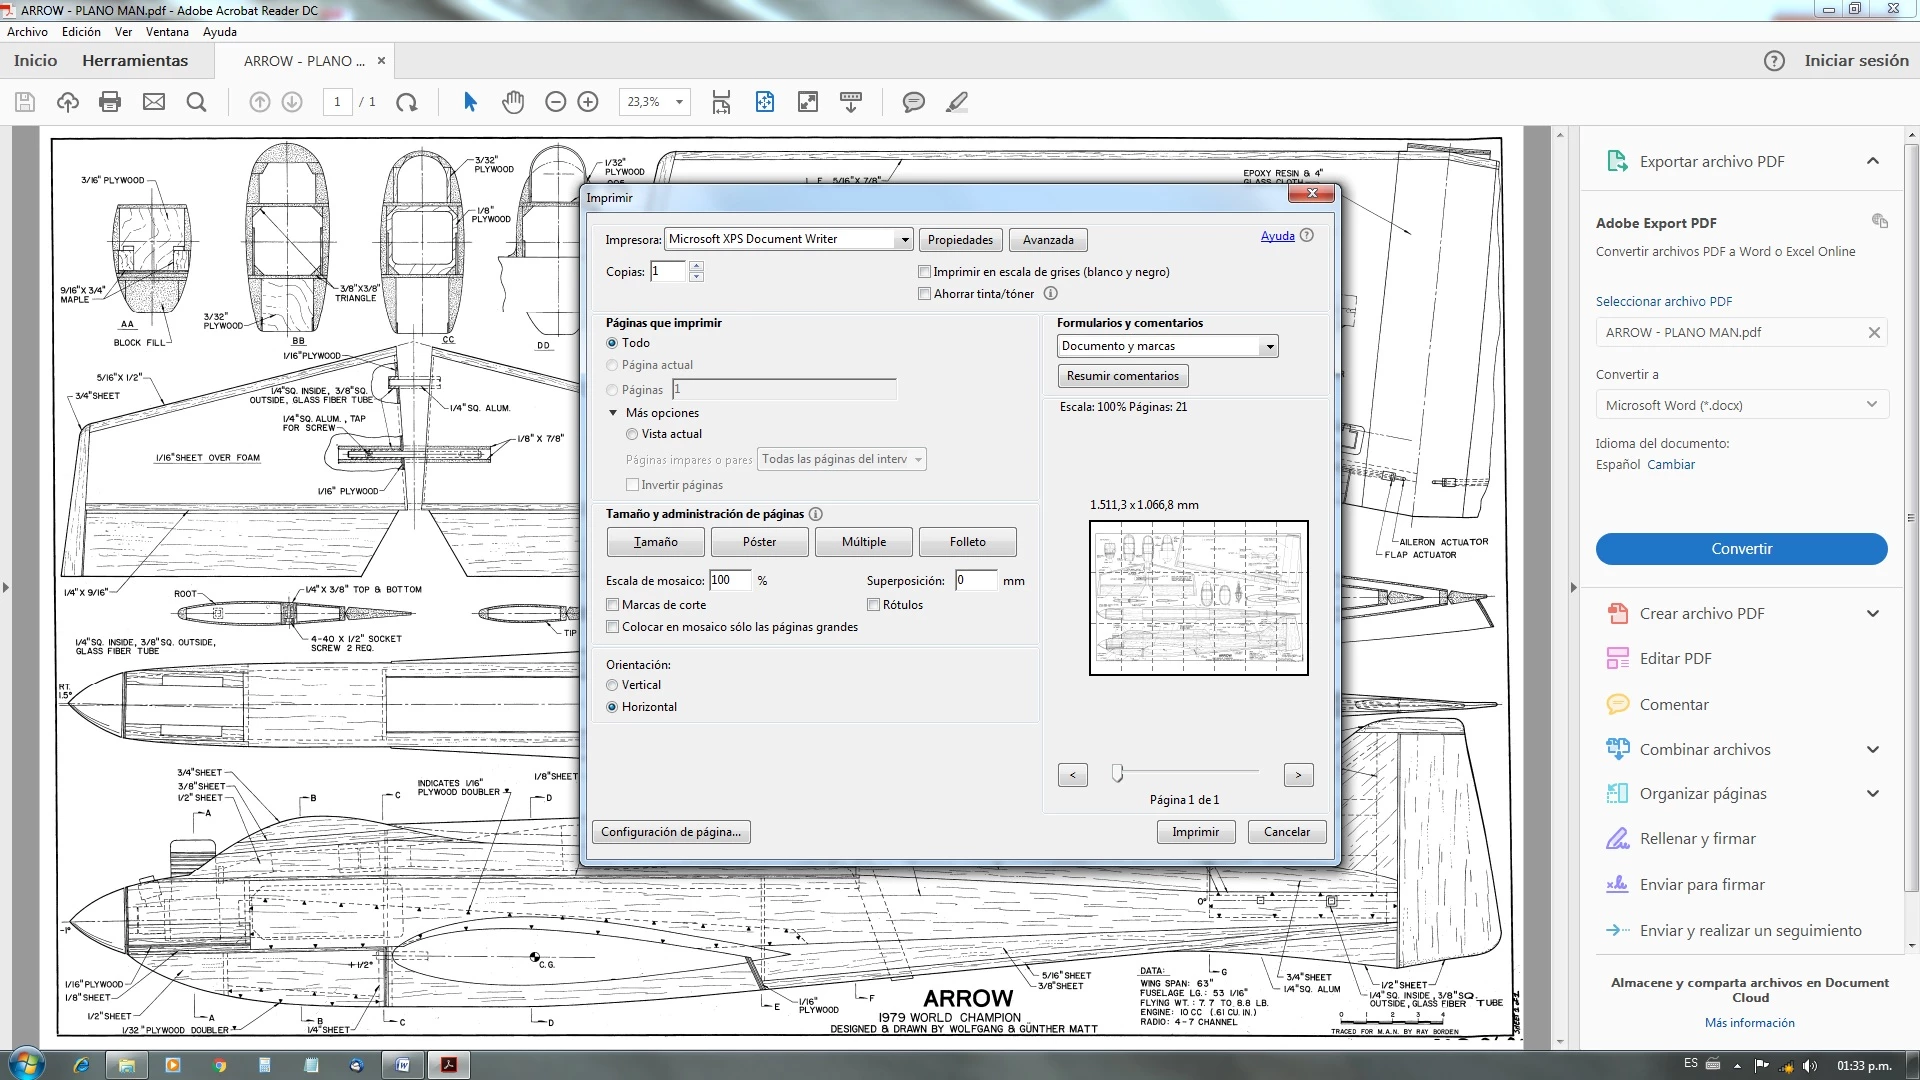Click the page preview slider handle
Viewport: 1920px width, 1080px height.
tap(1117, 773)
